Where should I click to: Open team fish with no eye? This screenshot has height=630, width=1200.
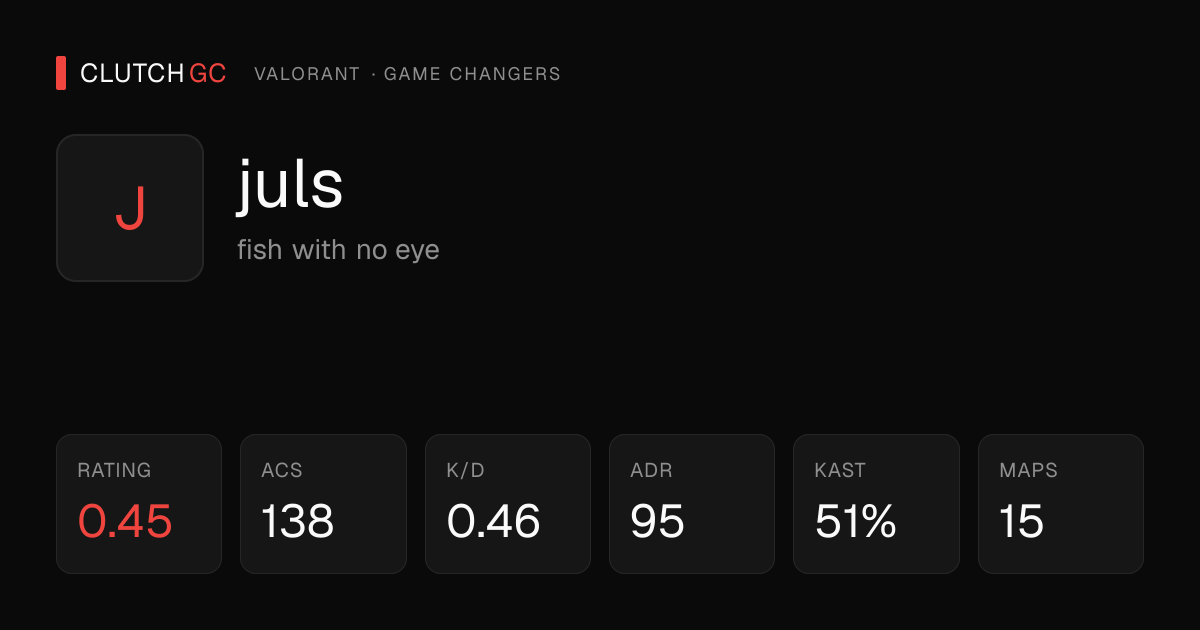[338, 249]
